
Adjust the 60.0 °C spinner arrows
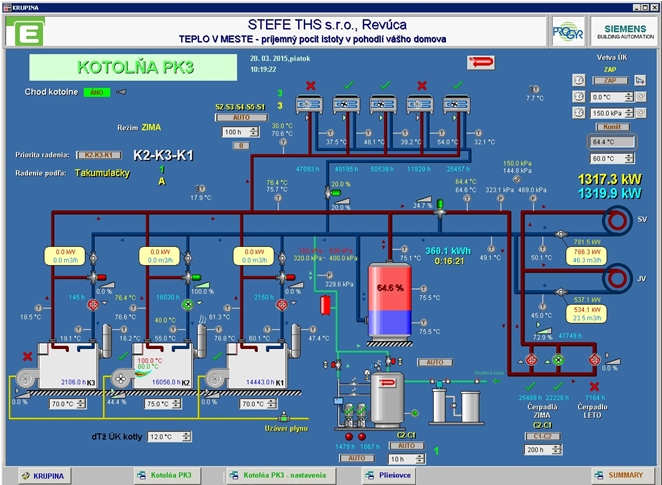coord(629,159)
